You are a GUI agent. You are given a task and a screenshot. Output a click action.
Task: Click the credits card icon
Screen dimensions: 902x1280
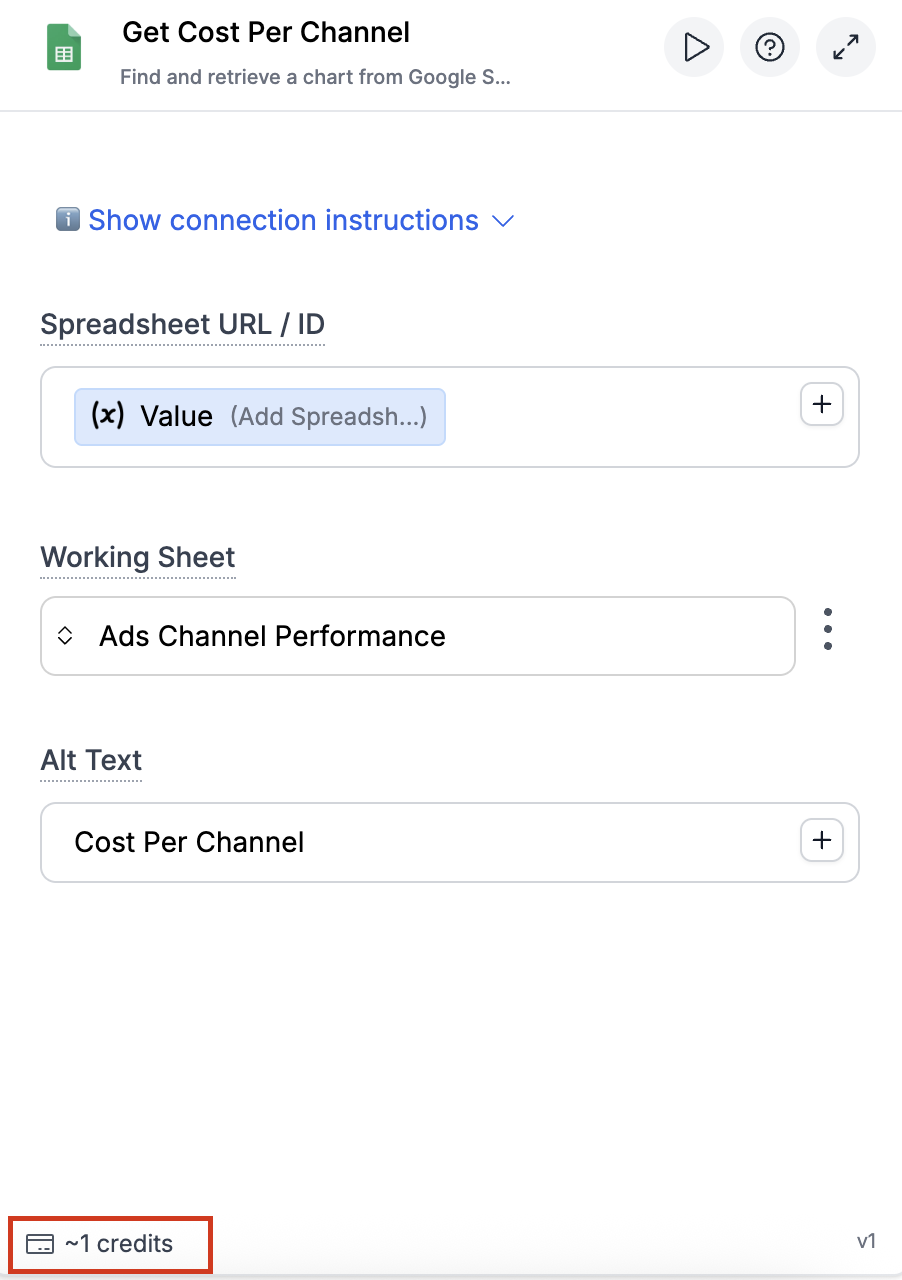coord(40,1244)
